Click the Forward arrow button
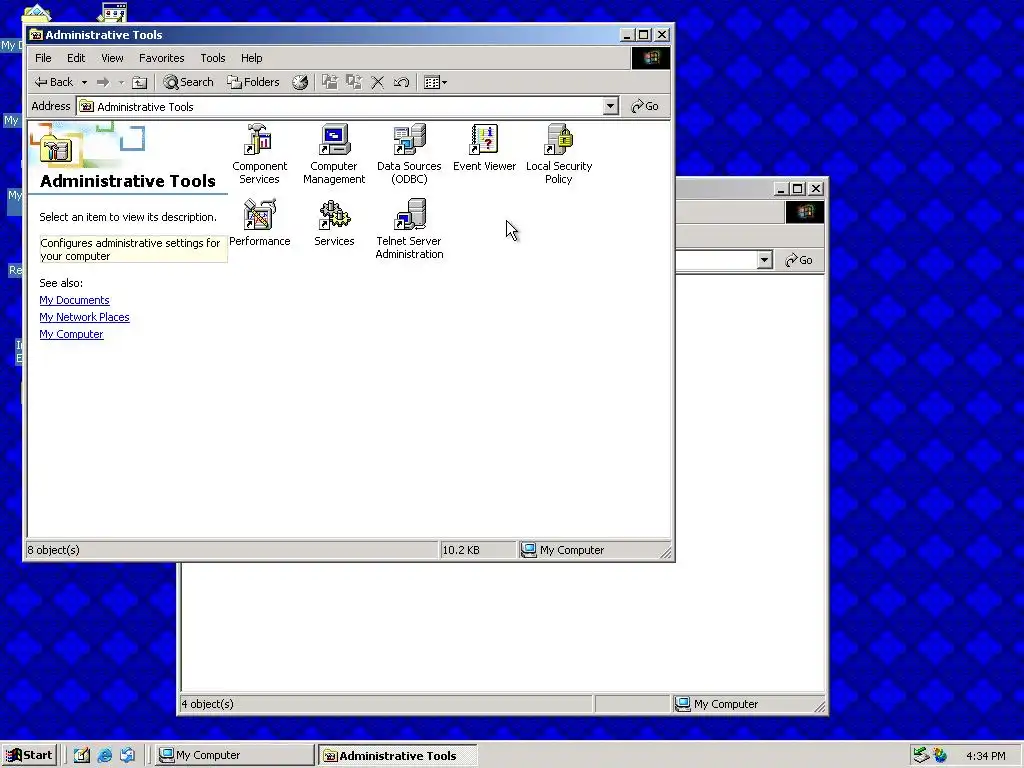Viewport: 1024px width, 768px height. (x=103, y=82)
